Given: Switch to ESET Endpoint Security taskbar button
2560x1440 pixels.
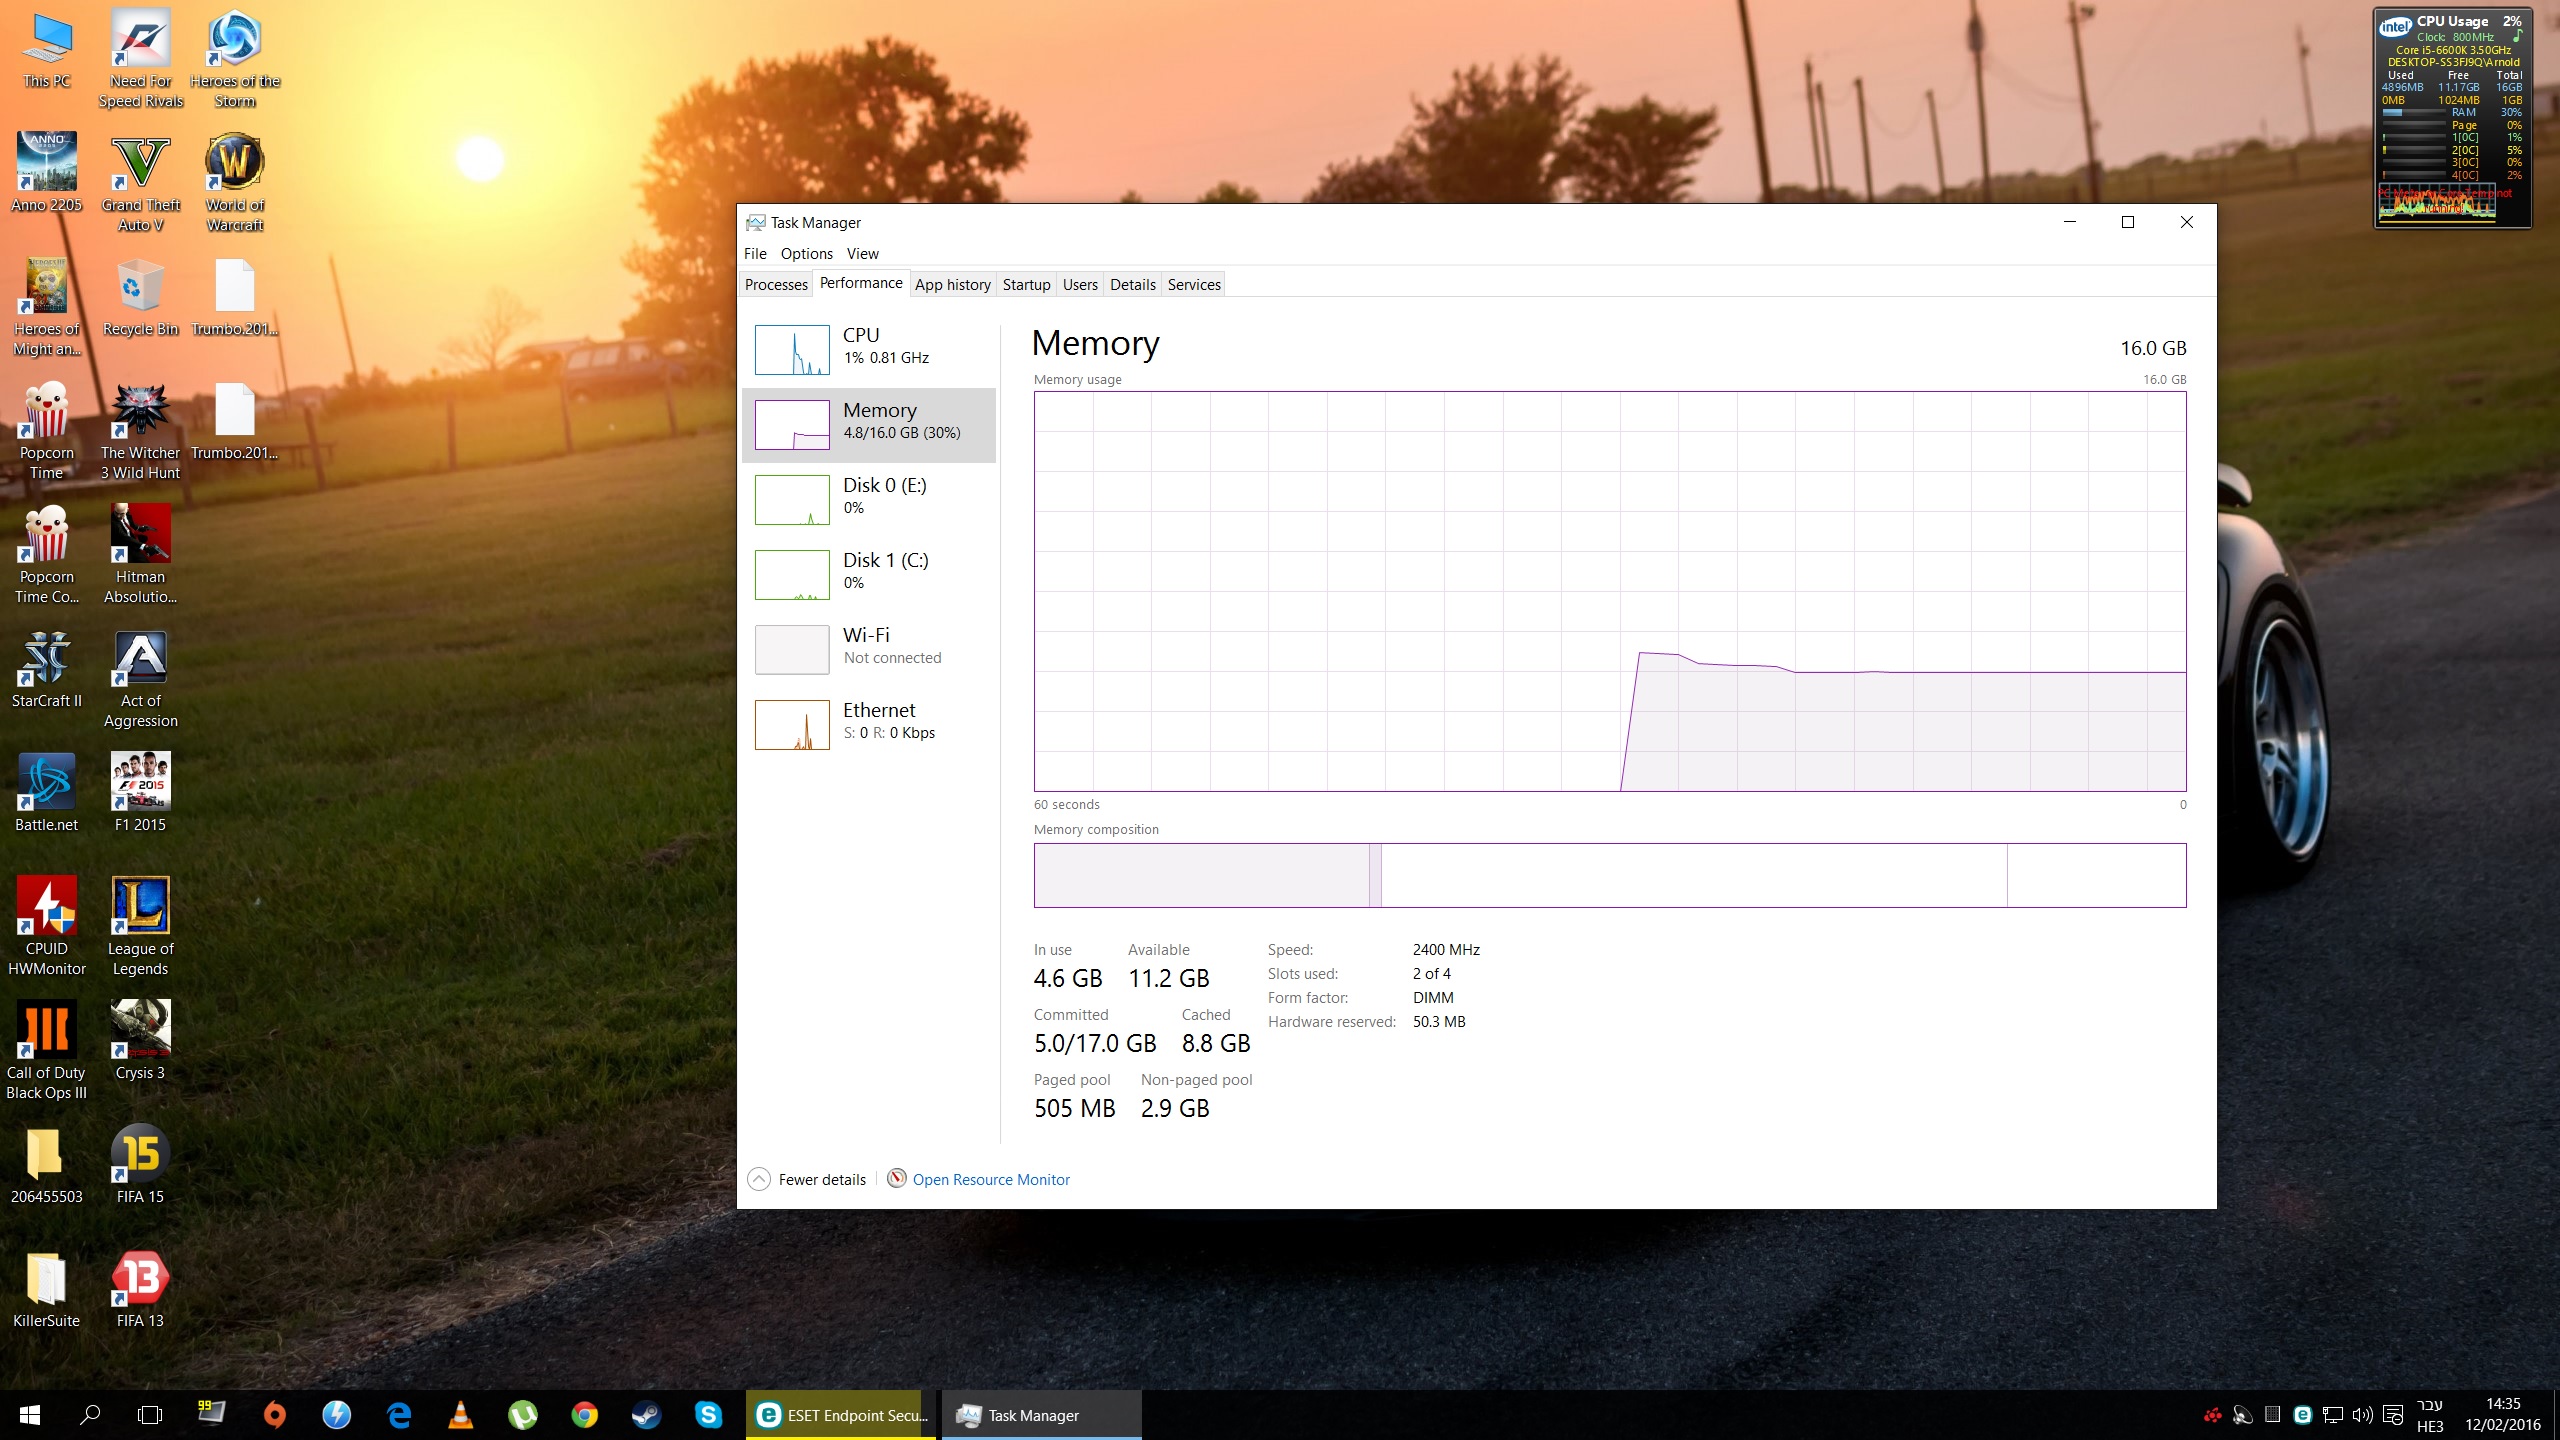Looking at the screenshot, I should 841,1415.
